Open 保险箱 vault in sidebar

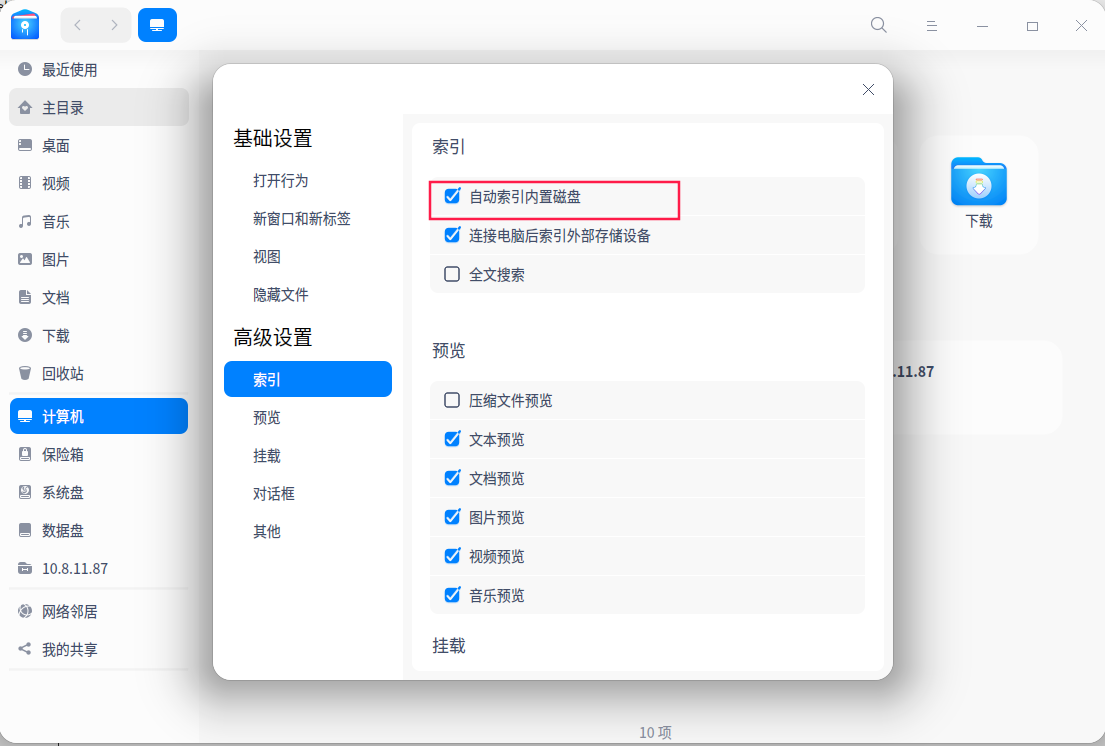[x=62, y=454]
